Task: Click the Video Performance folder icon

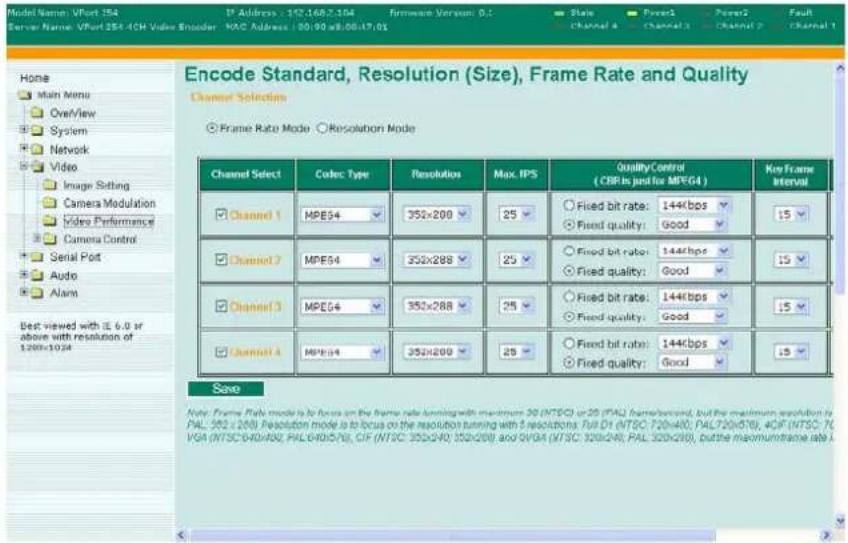Action: [50, 221]
